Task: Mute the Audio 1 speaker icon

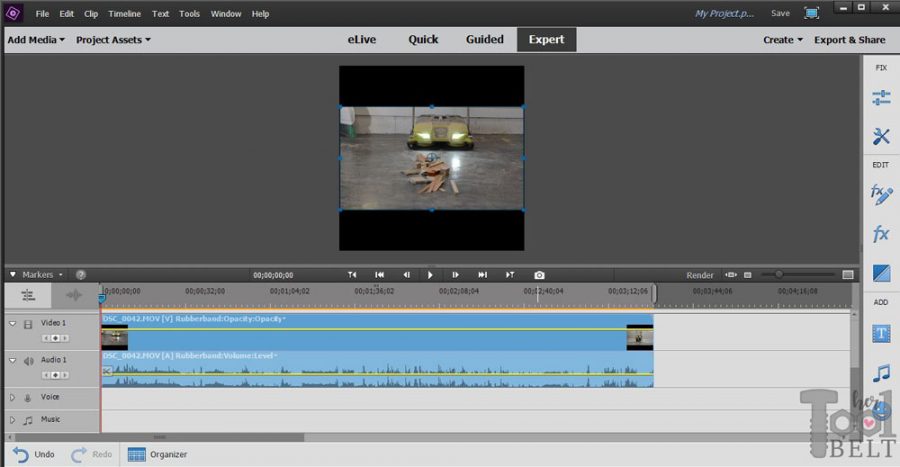Action: [28, 361]
